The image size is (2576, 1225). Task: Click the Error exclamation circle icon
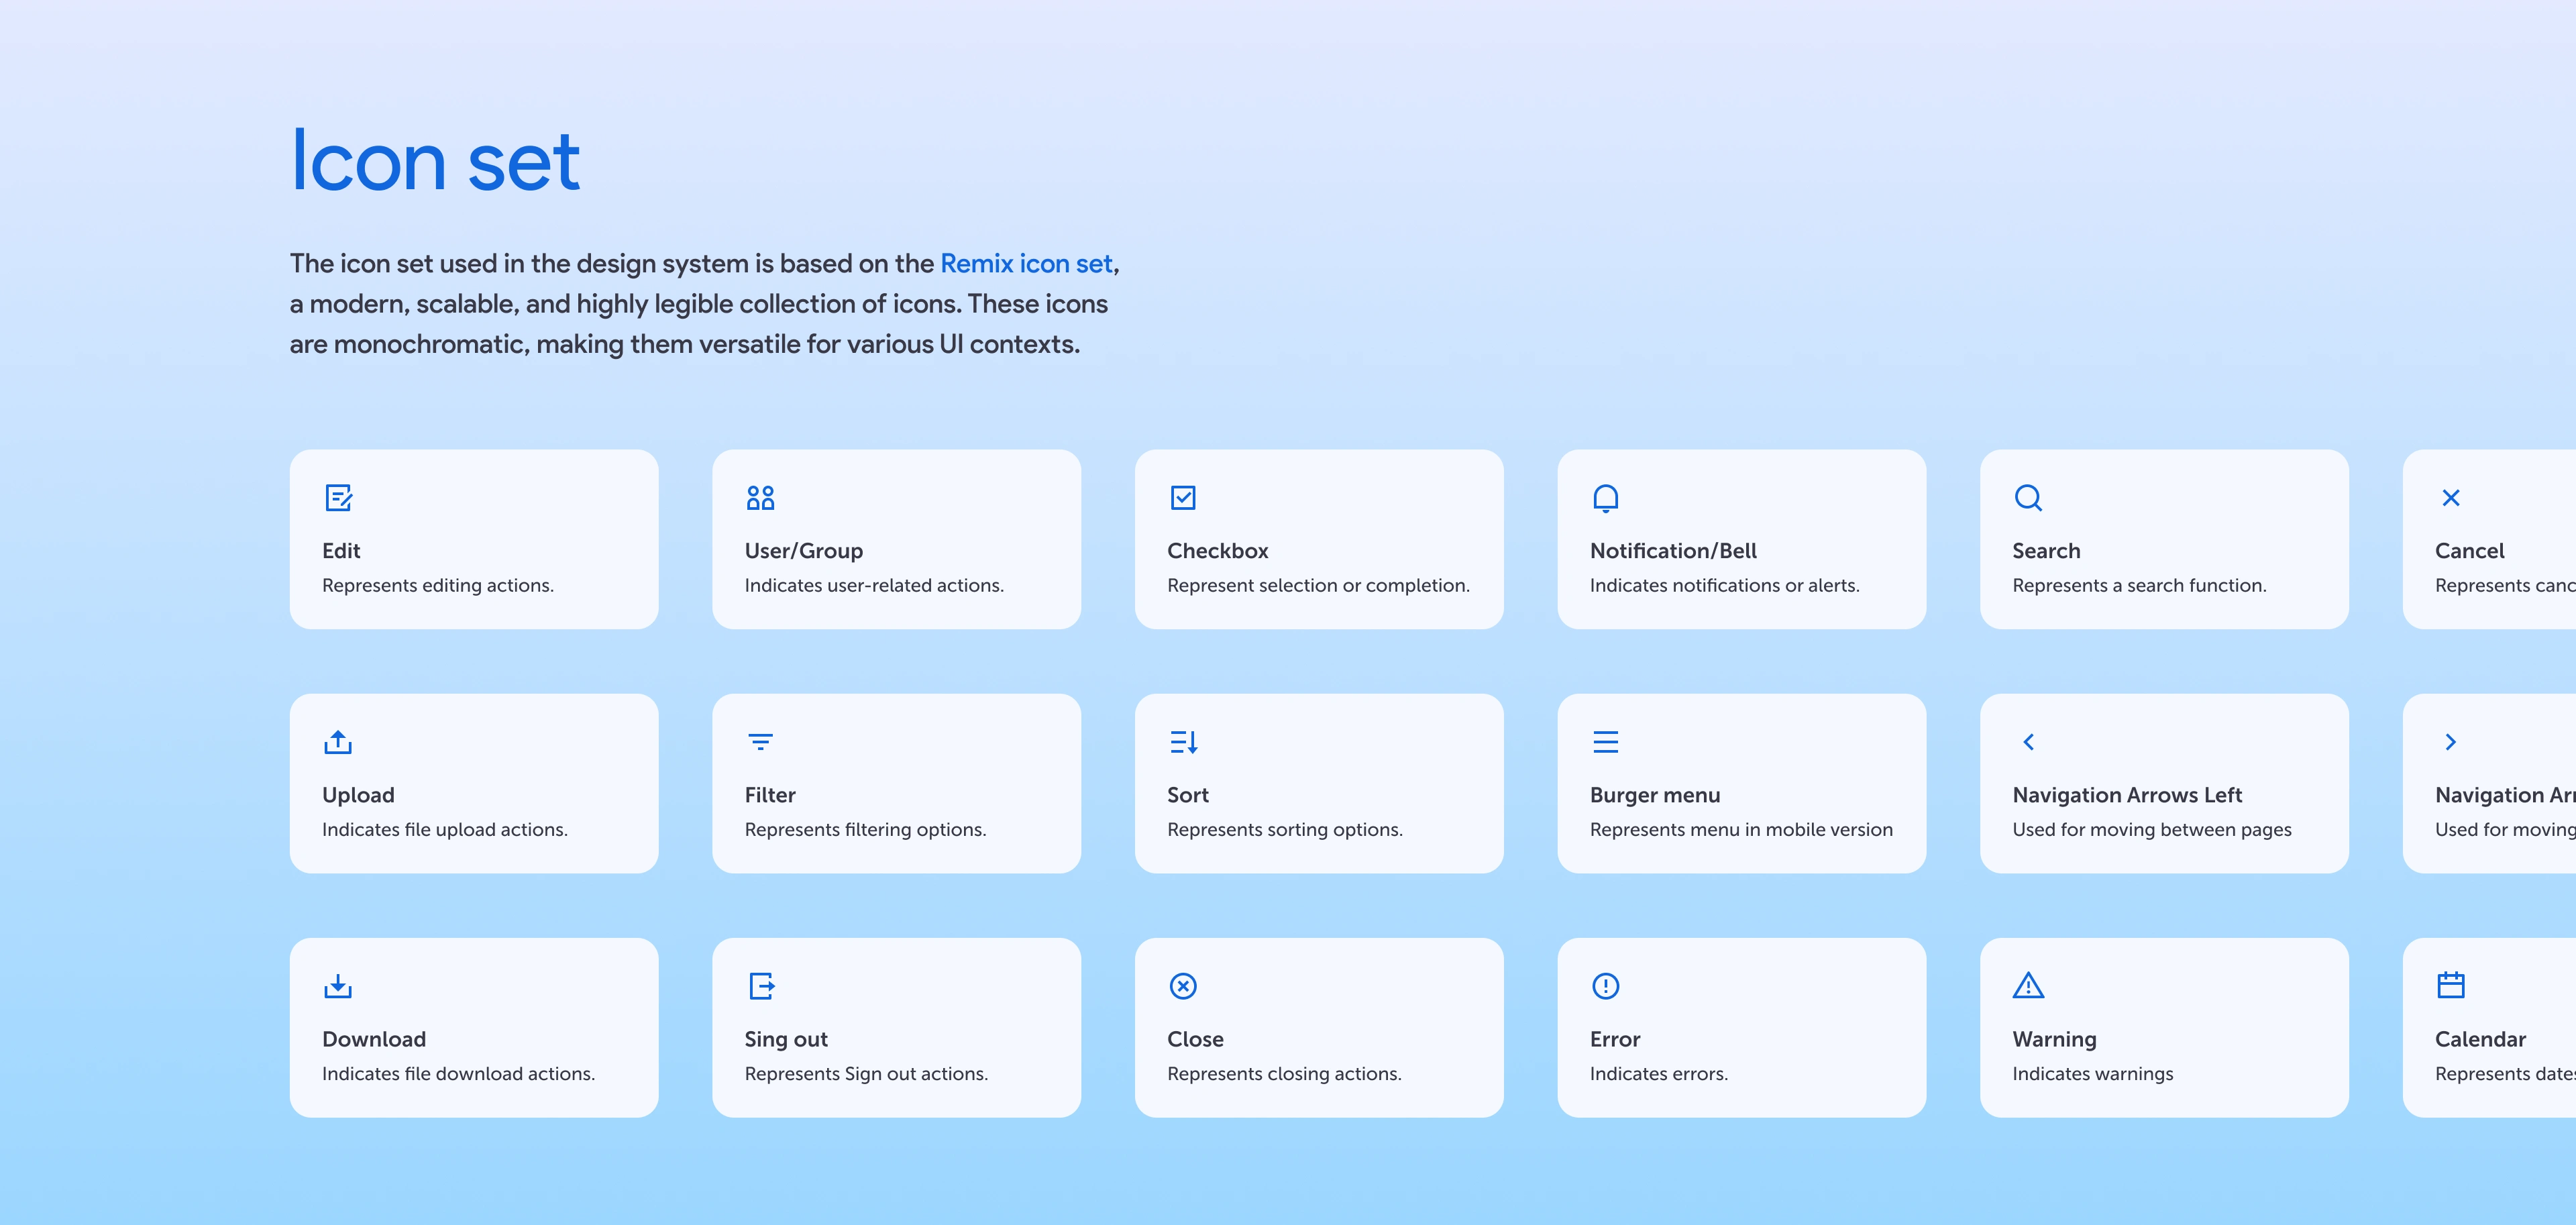1605,986
